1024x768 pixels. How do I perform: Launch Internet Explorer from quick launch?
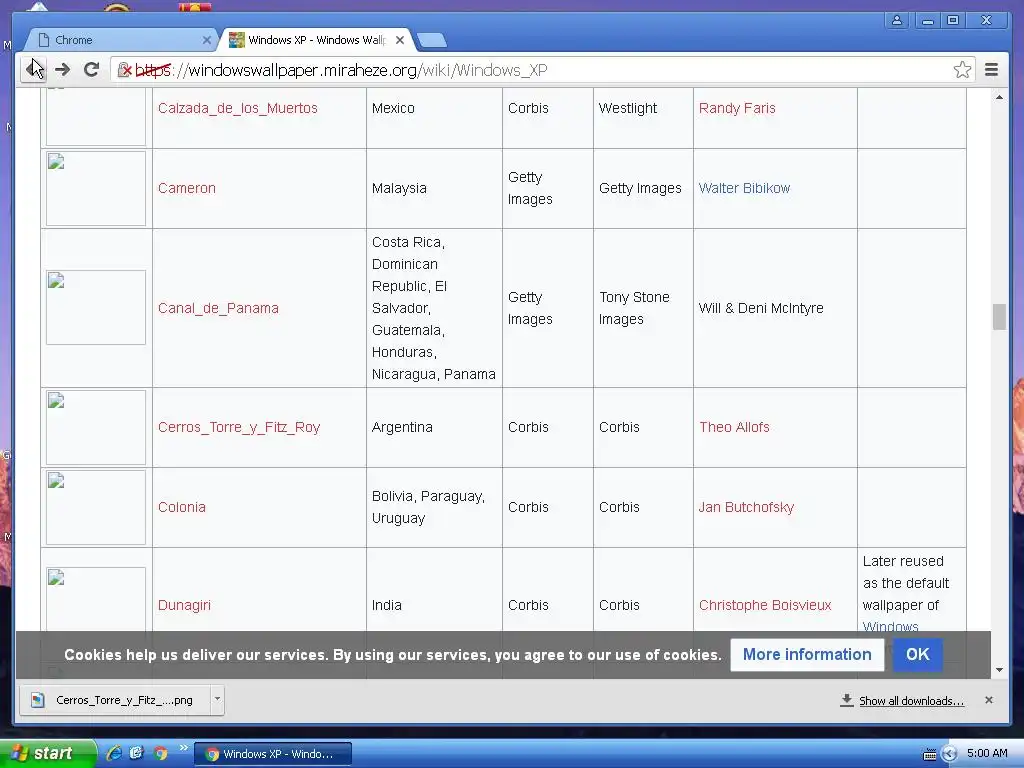coord(114,754)
